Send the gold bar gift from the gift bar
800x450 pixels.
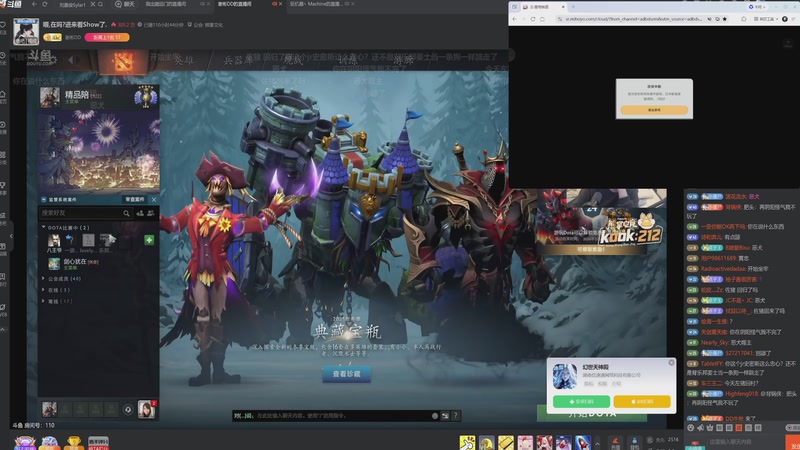click(506, 443)
